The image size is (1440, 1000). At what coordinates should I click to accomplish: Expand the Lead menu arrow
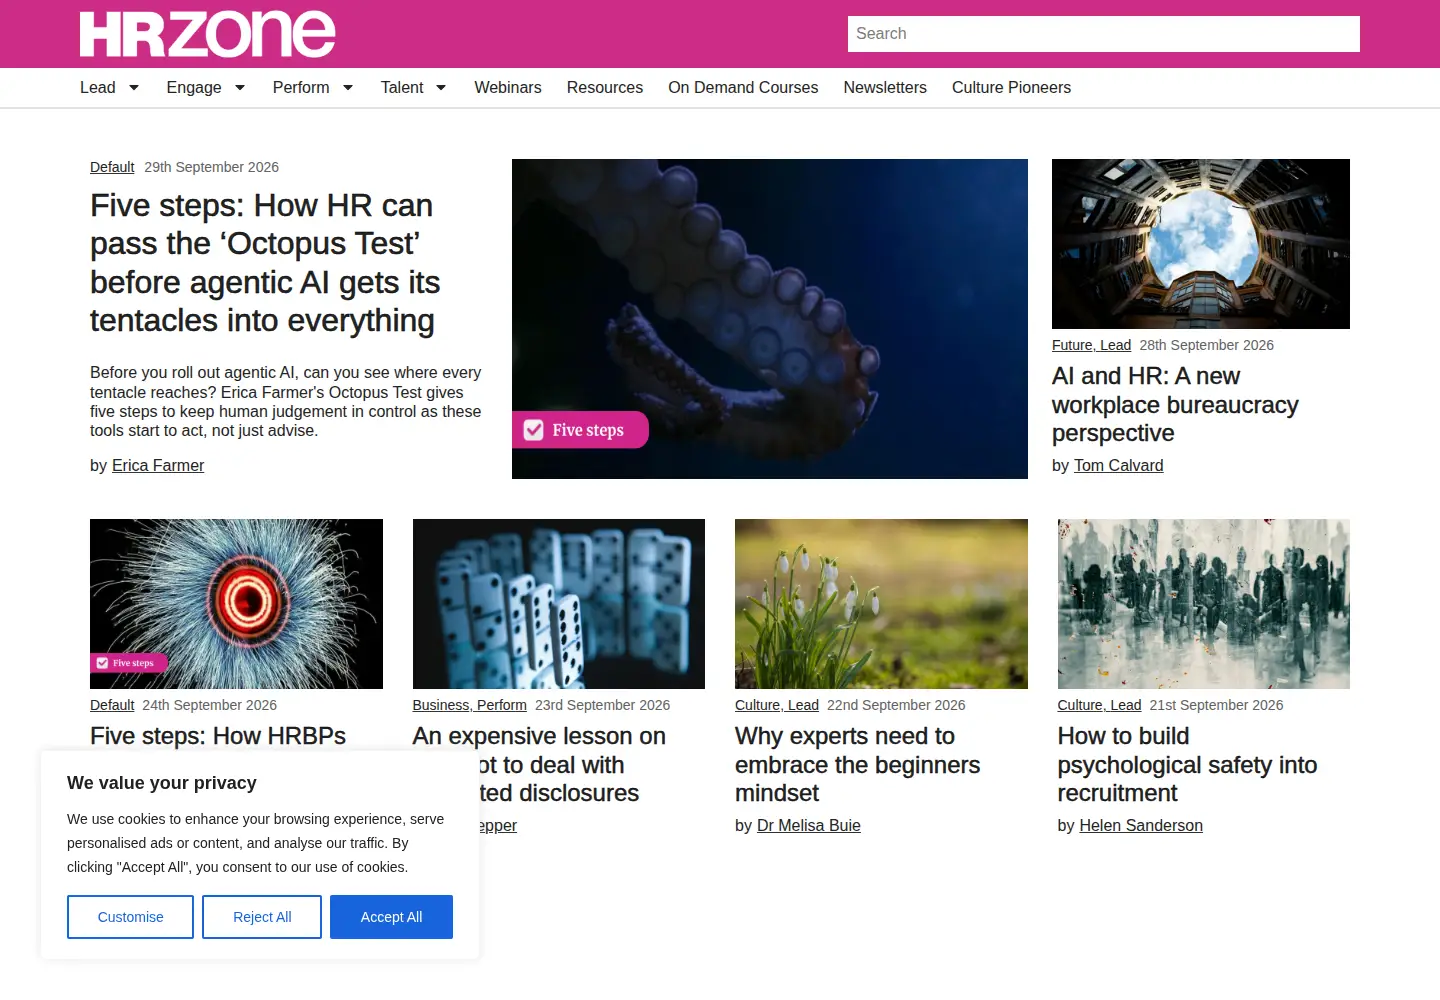pos(134,88)
